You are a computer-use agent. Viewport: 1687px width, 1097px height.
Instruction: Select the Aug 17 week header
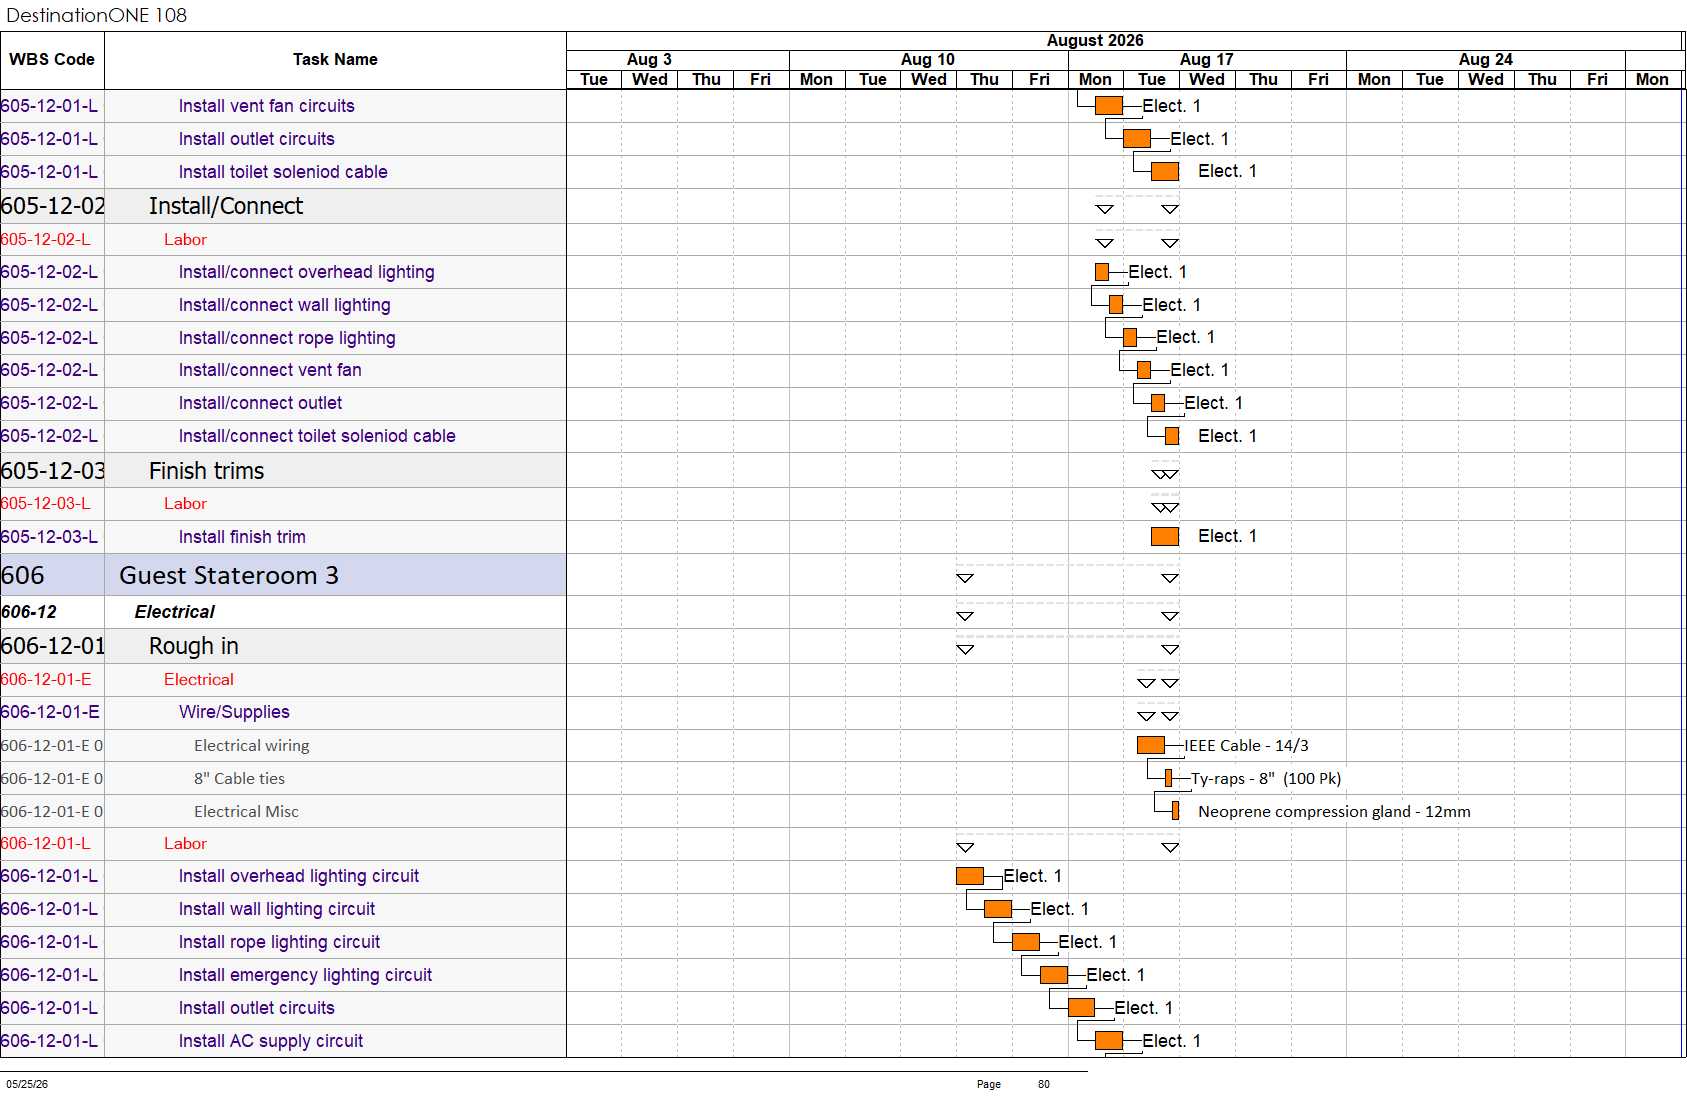click(1207, 60)
